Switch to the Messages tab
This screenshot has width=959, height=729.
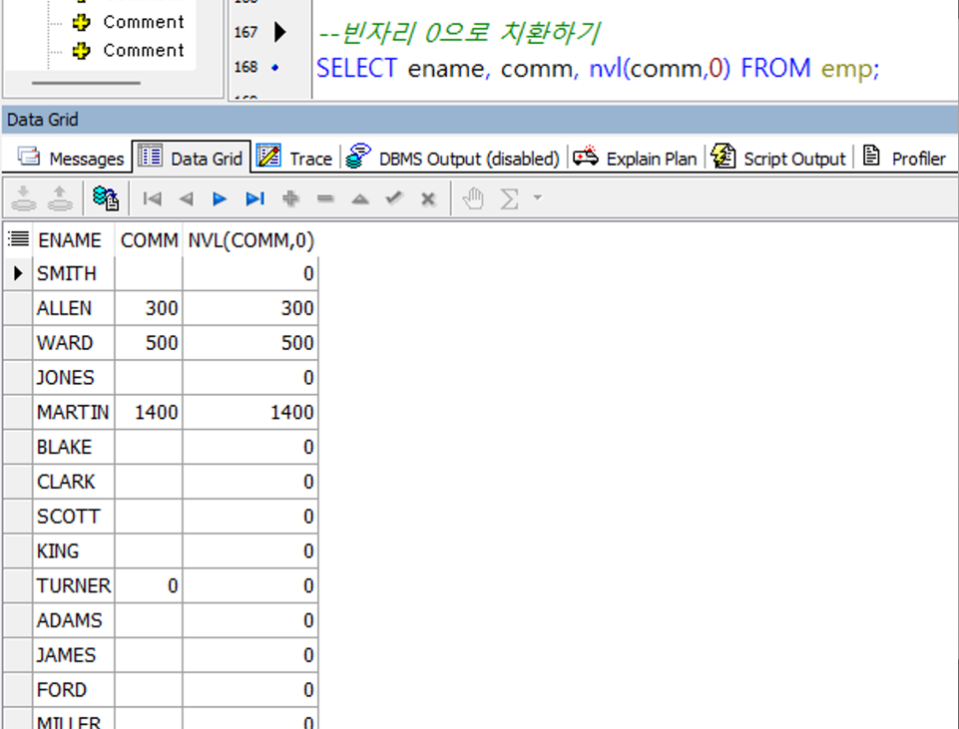coord(71,158)
